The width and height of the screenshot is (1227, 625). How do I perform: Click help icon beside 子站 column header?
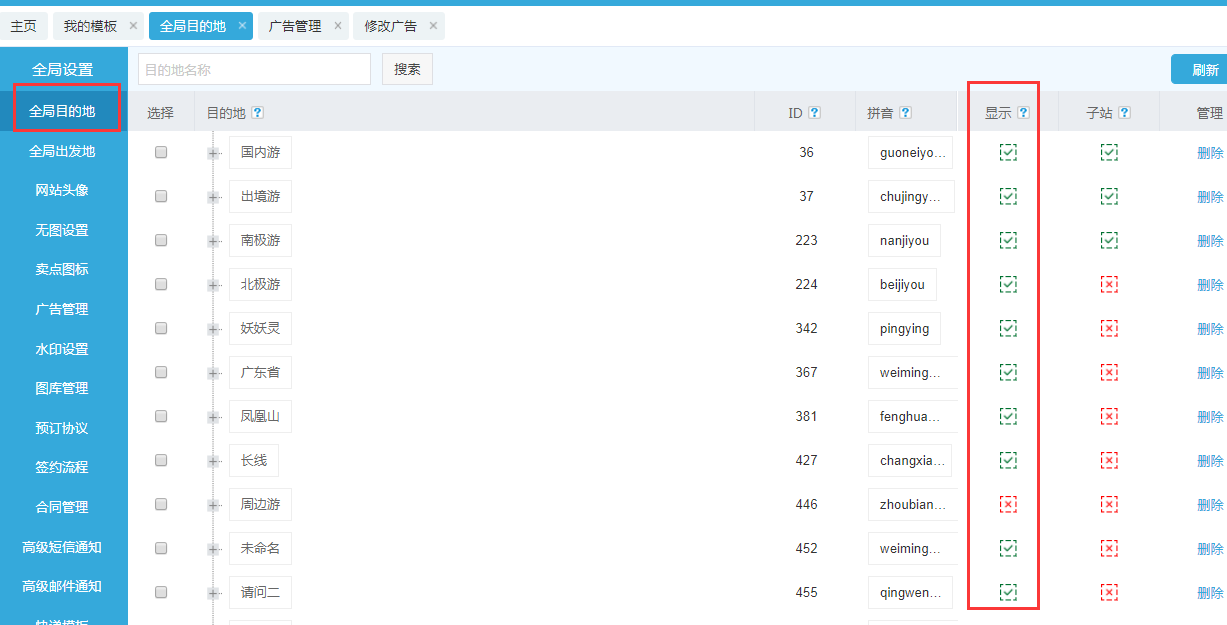[x=1124, y=113]
